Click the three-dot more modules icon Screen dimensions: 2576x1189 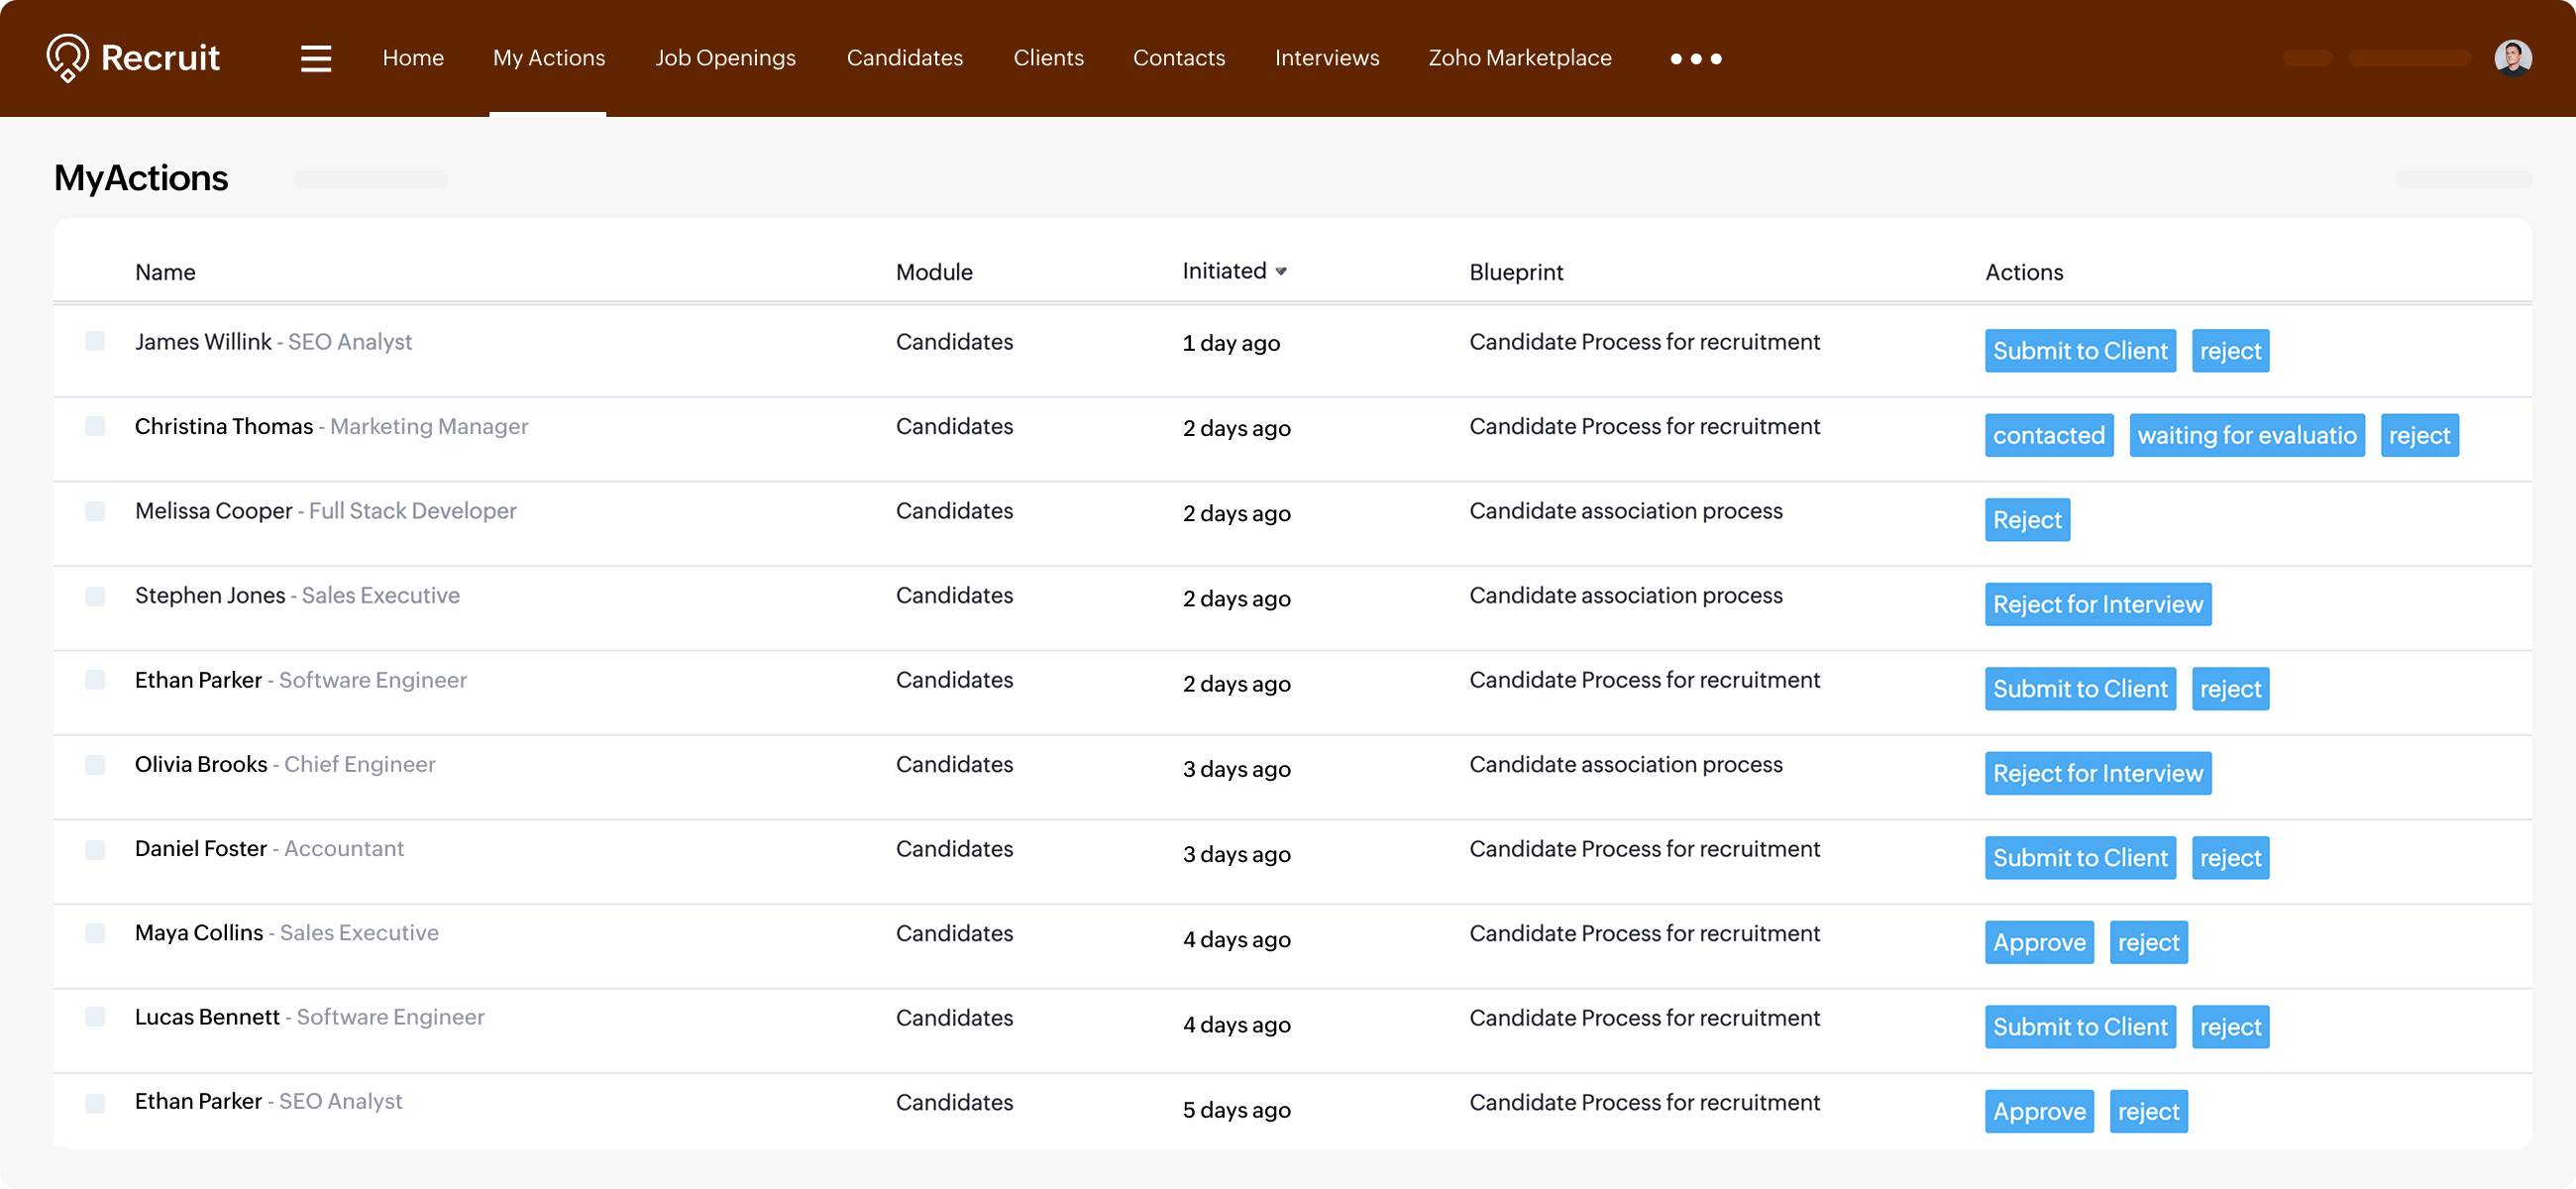point(1695,59)
